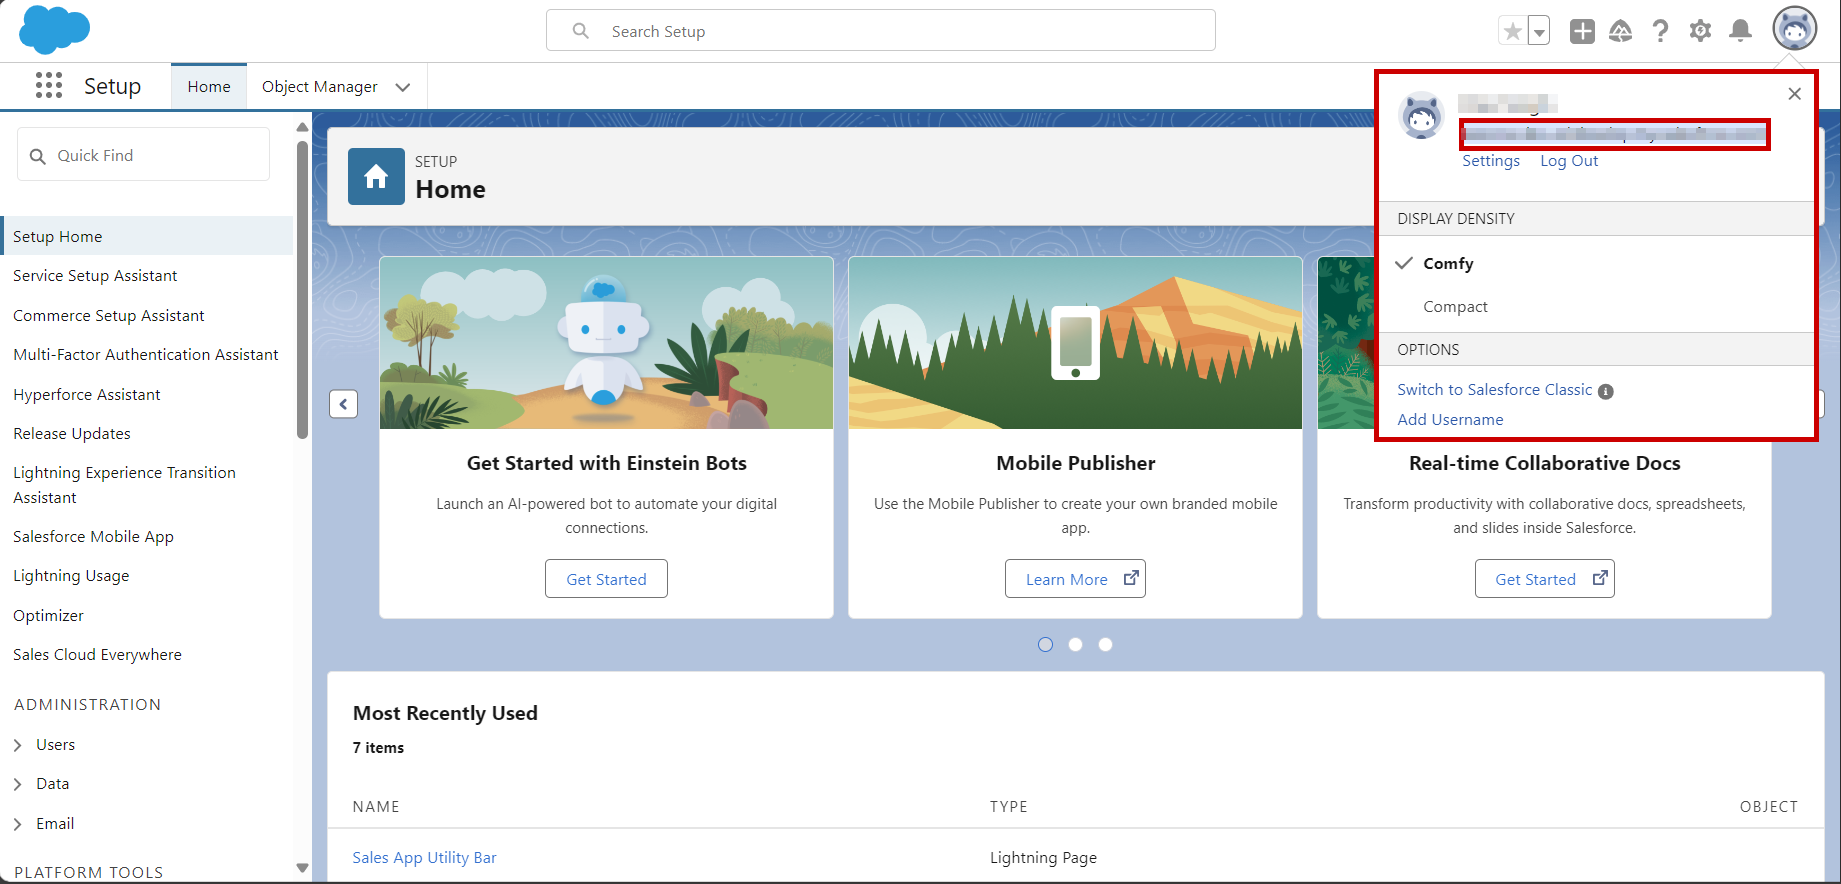Focus the Quick Find input
The width and height of the screenshot is (1841, 884).
click(x=143, y=155)
